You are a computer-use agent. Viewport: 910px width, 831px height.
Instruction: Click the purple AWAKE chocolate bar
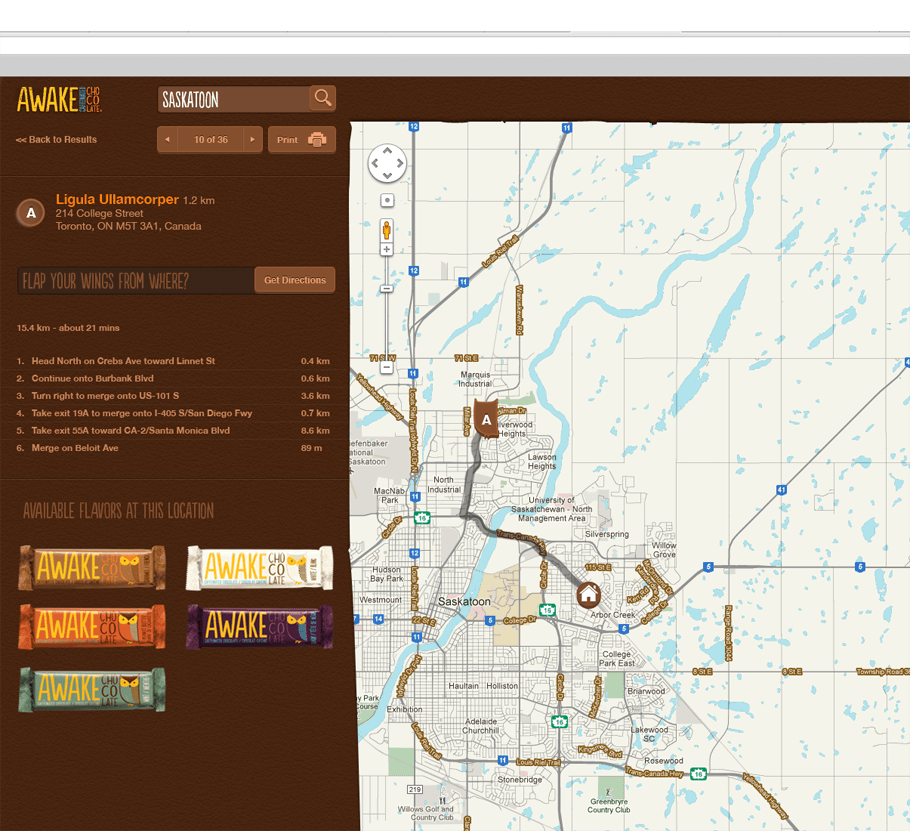259,626
